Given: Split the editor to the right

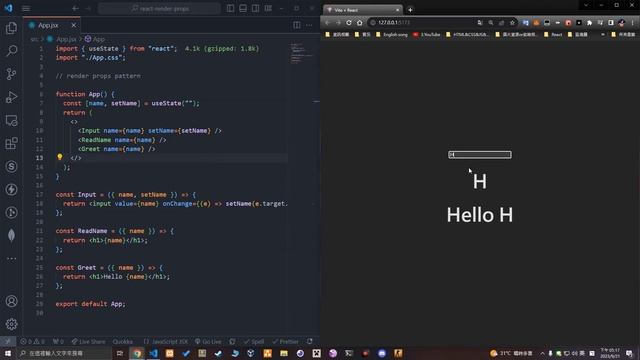Looking at the screenshot, I should [x=297, y=25].
